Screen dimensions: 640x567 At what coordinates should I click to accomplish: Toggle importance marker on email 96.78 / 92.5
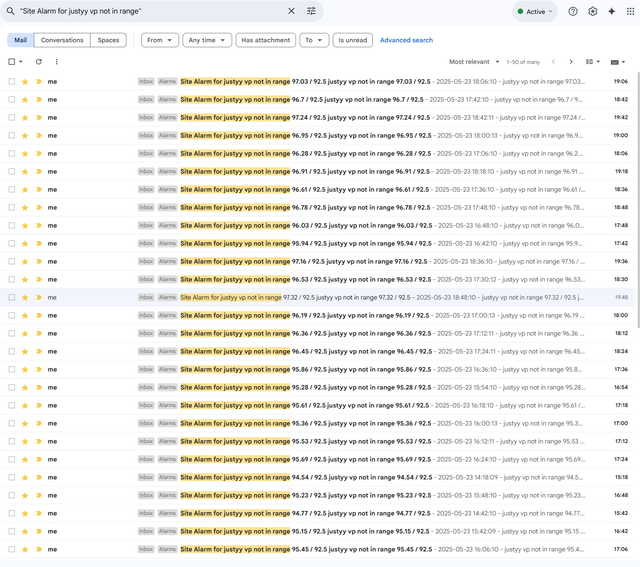pos(39,207)
